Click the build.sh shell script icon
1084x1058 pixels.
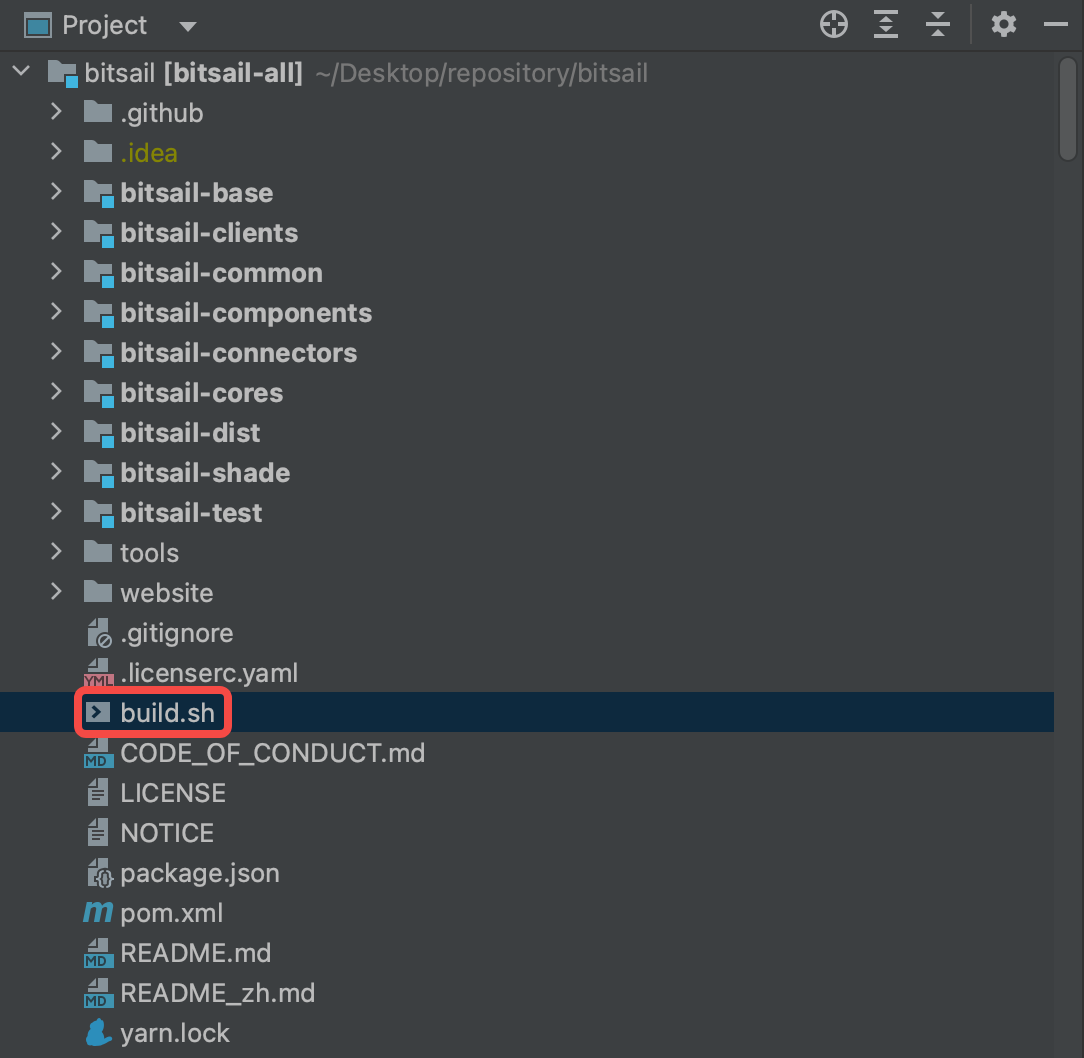[98, 713]
